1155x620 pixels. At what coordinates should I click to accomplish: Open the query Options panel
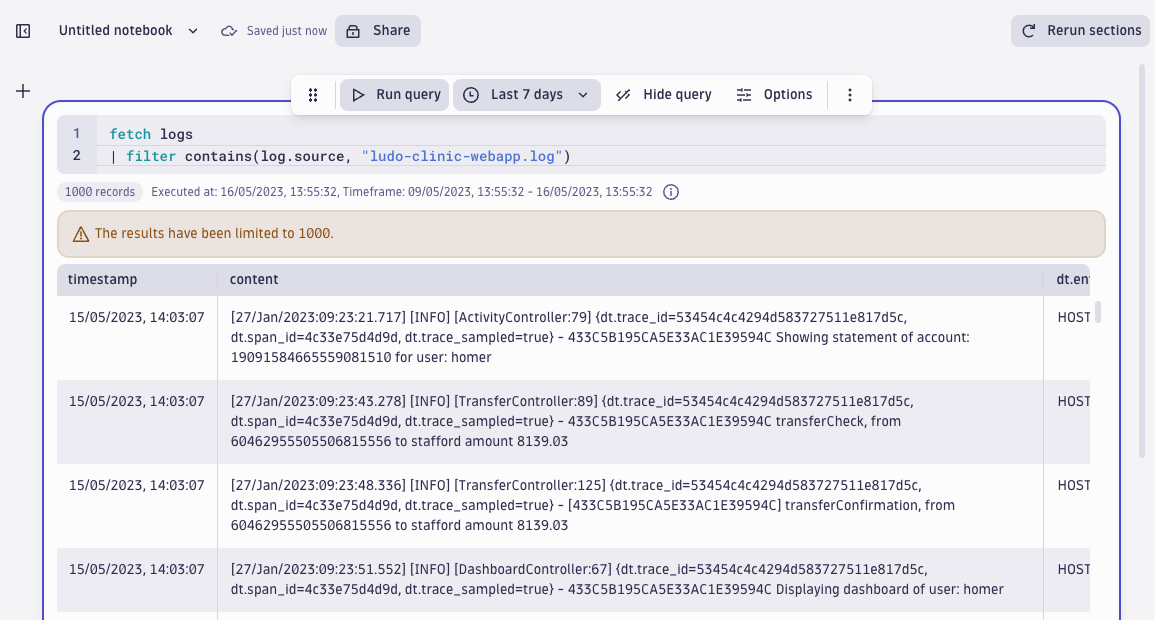click(x=775, y=94)
